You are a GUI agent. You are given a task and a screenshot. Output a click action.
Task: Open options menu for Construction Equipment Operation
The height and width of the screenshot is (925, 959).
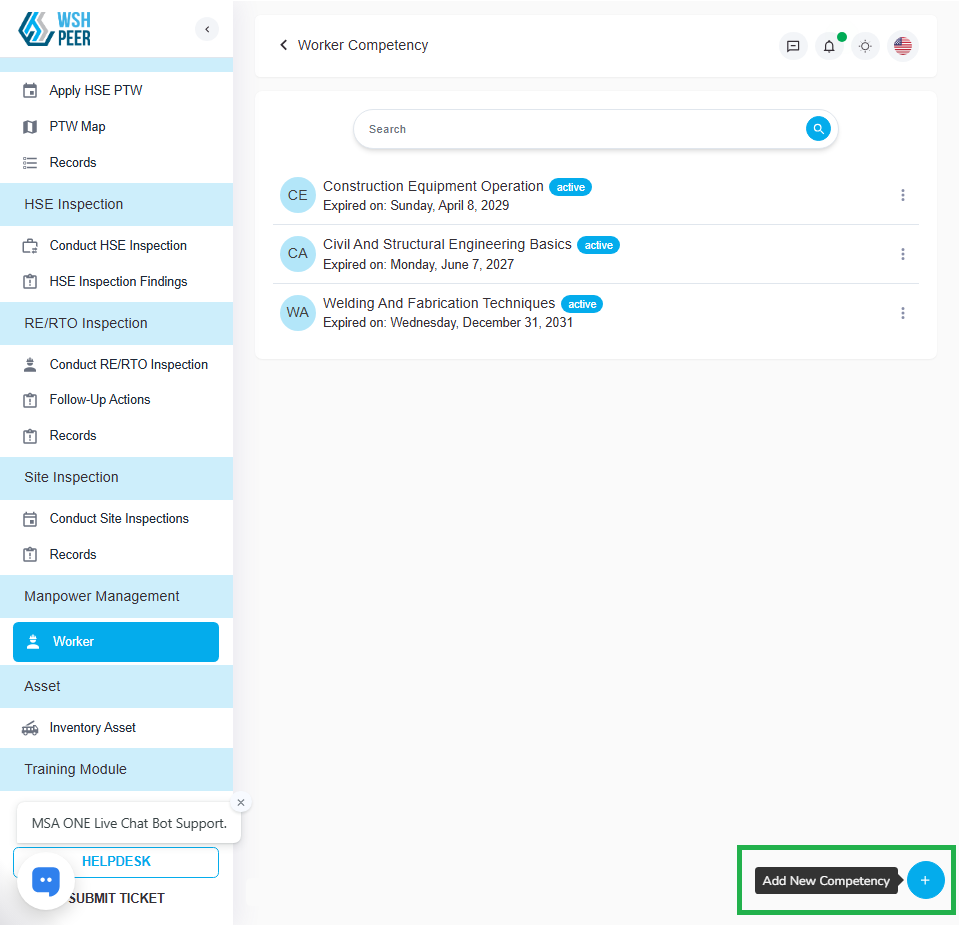click(x=902, y=195)
